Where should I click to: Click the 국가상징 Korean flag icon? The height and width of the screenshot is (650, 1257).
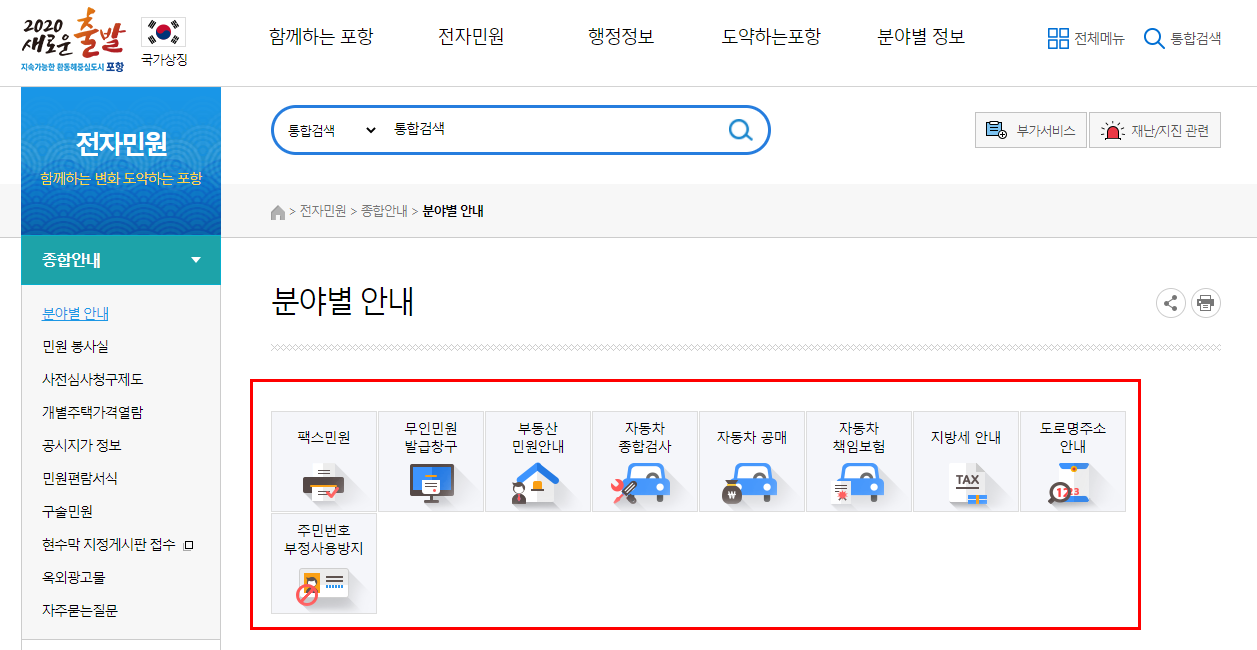[164, 34]
